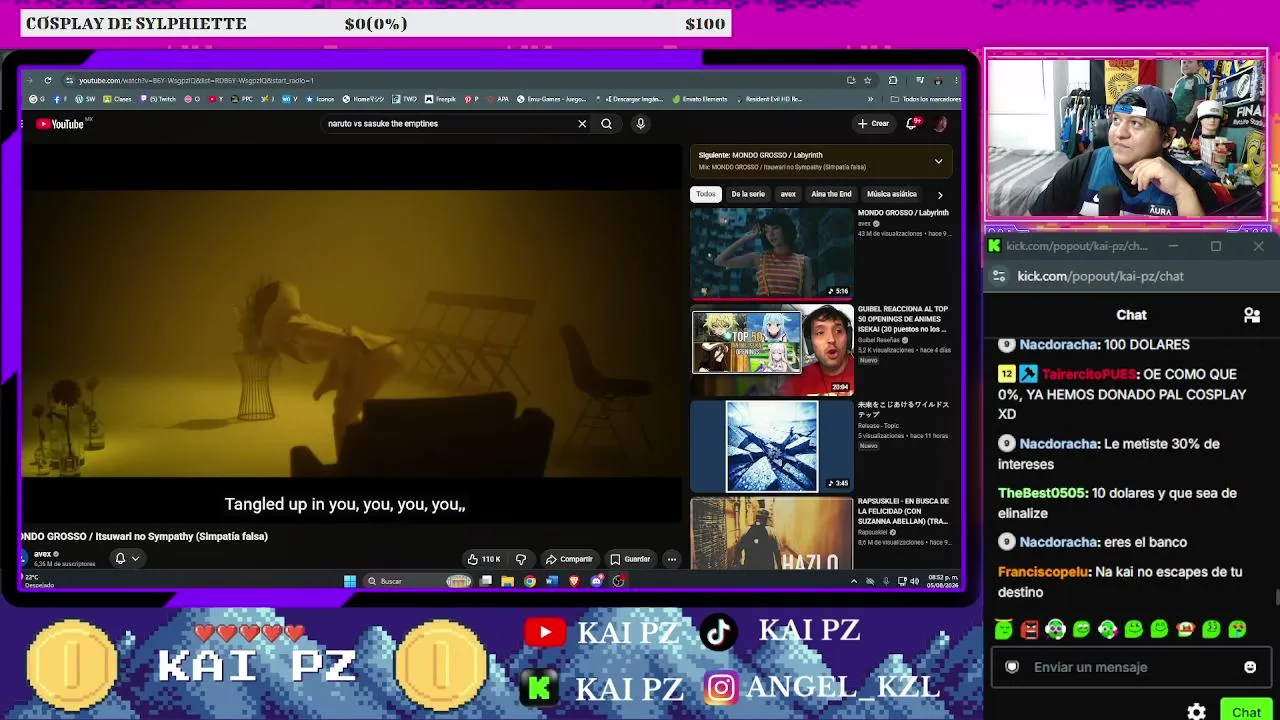Select the De la serie filter chip

[748, 194]
